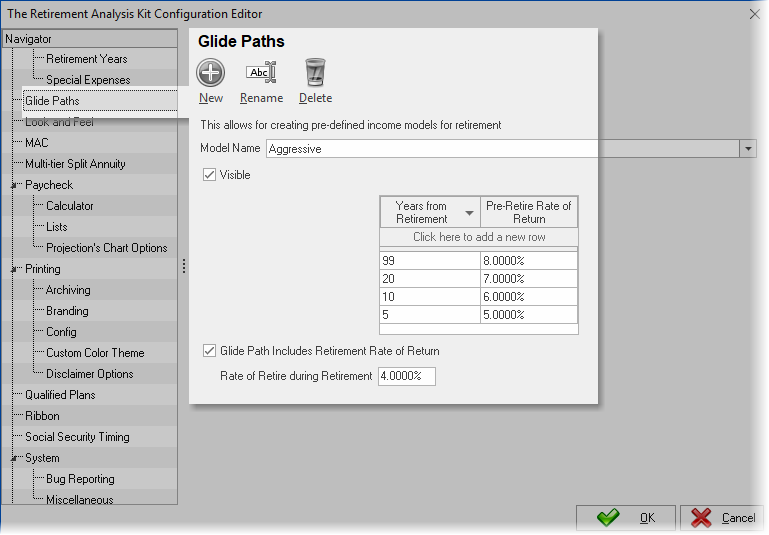Screen dimensions: 769x535
Task: Select Custom Color Theme in Navigator
Action: (x=95, y=353)
